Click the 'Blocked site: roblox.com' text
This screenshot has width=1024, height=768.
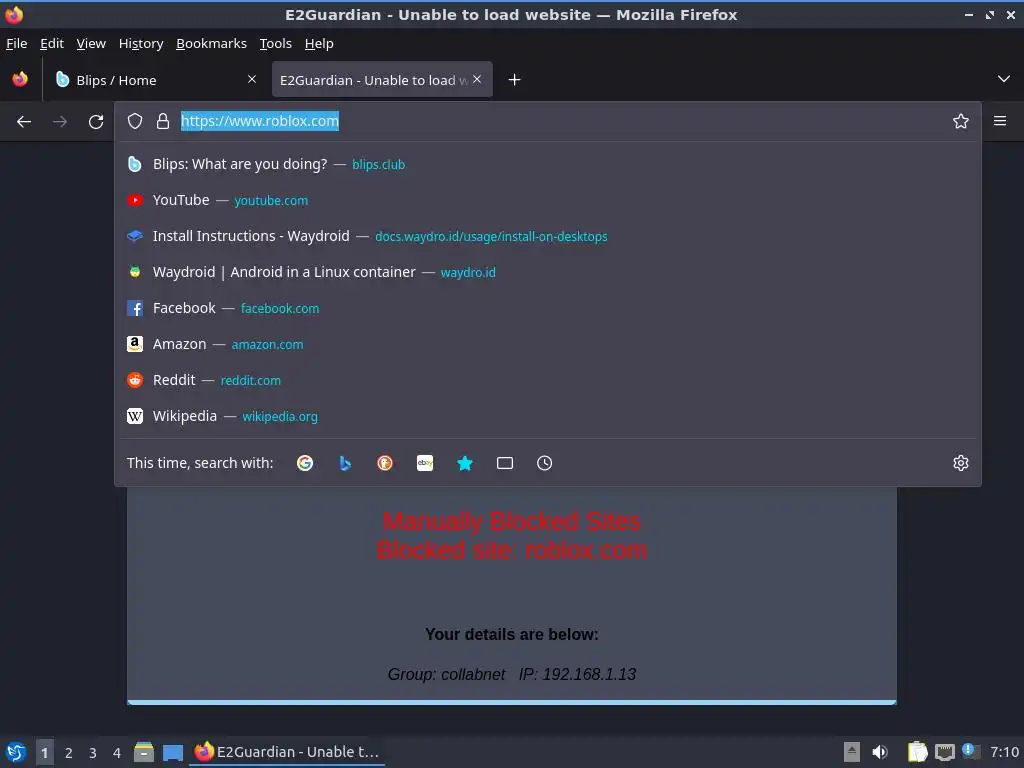(512, 551)
